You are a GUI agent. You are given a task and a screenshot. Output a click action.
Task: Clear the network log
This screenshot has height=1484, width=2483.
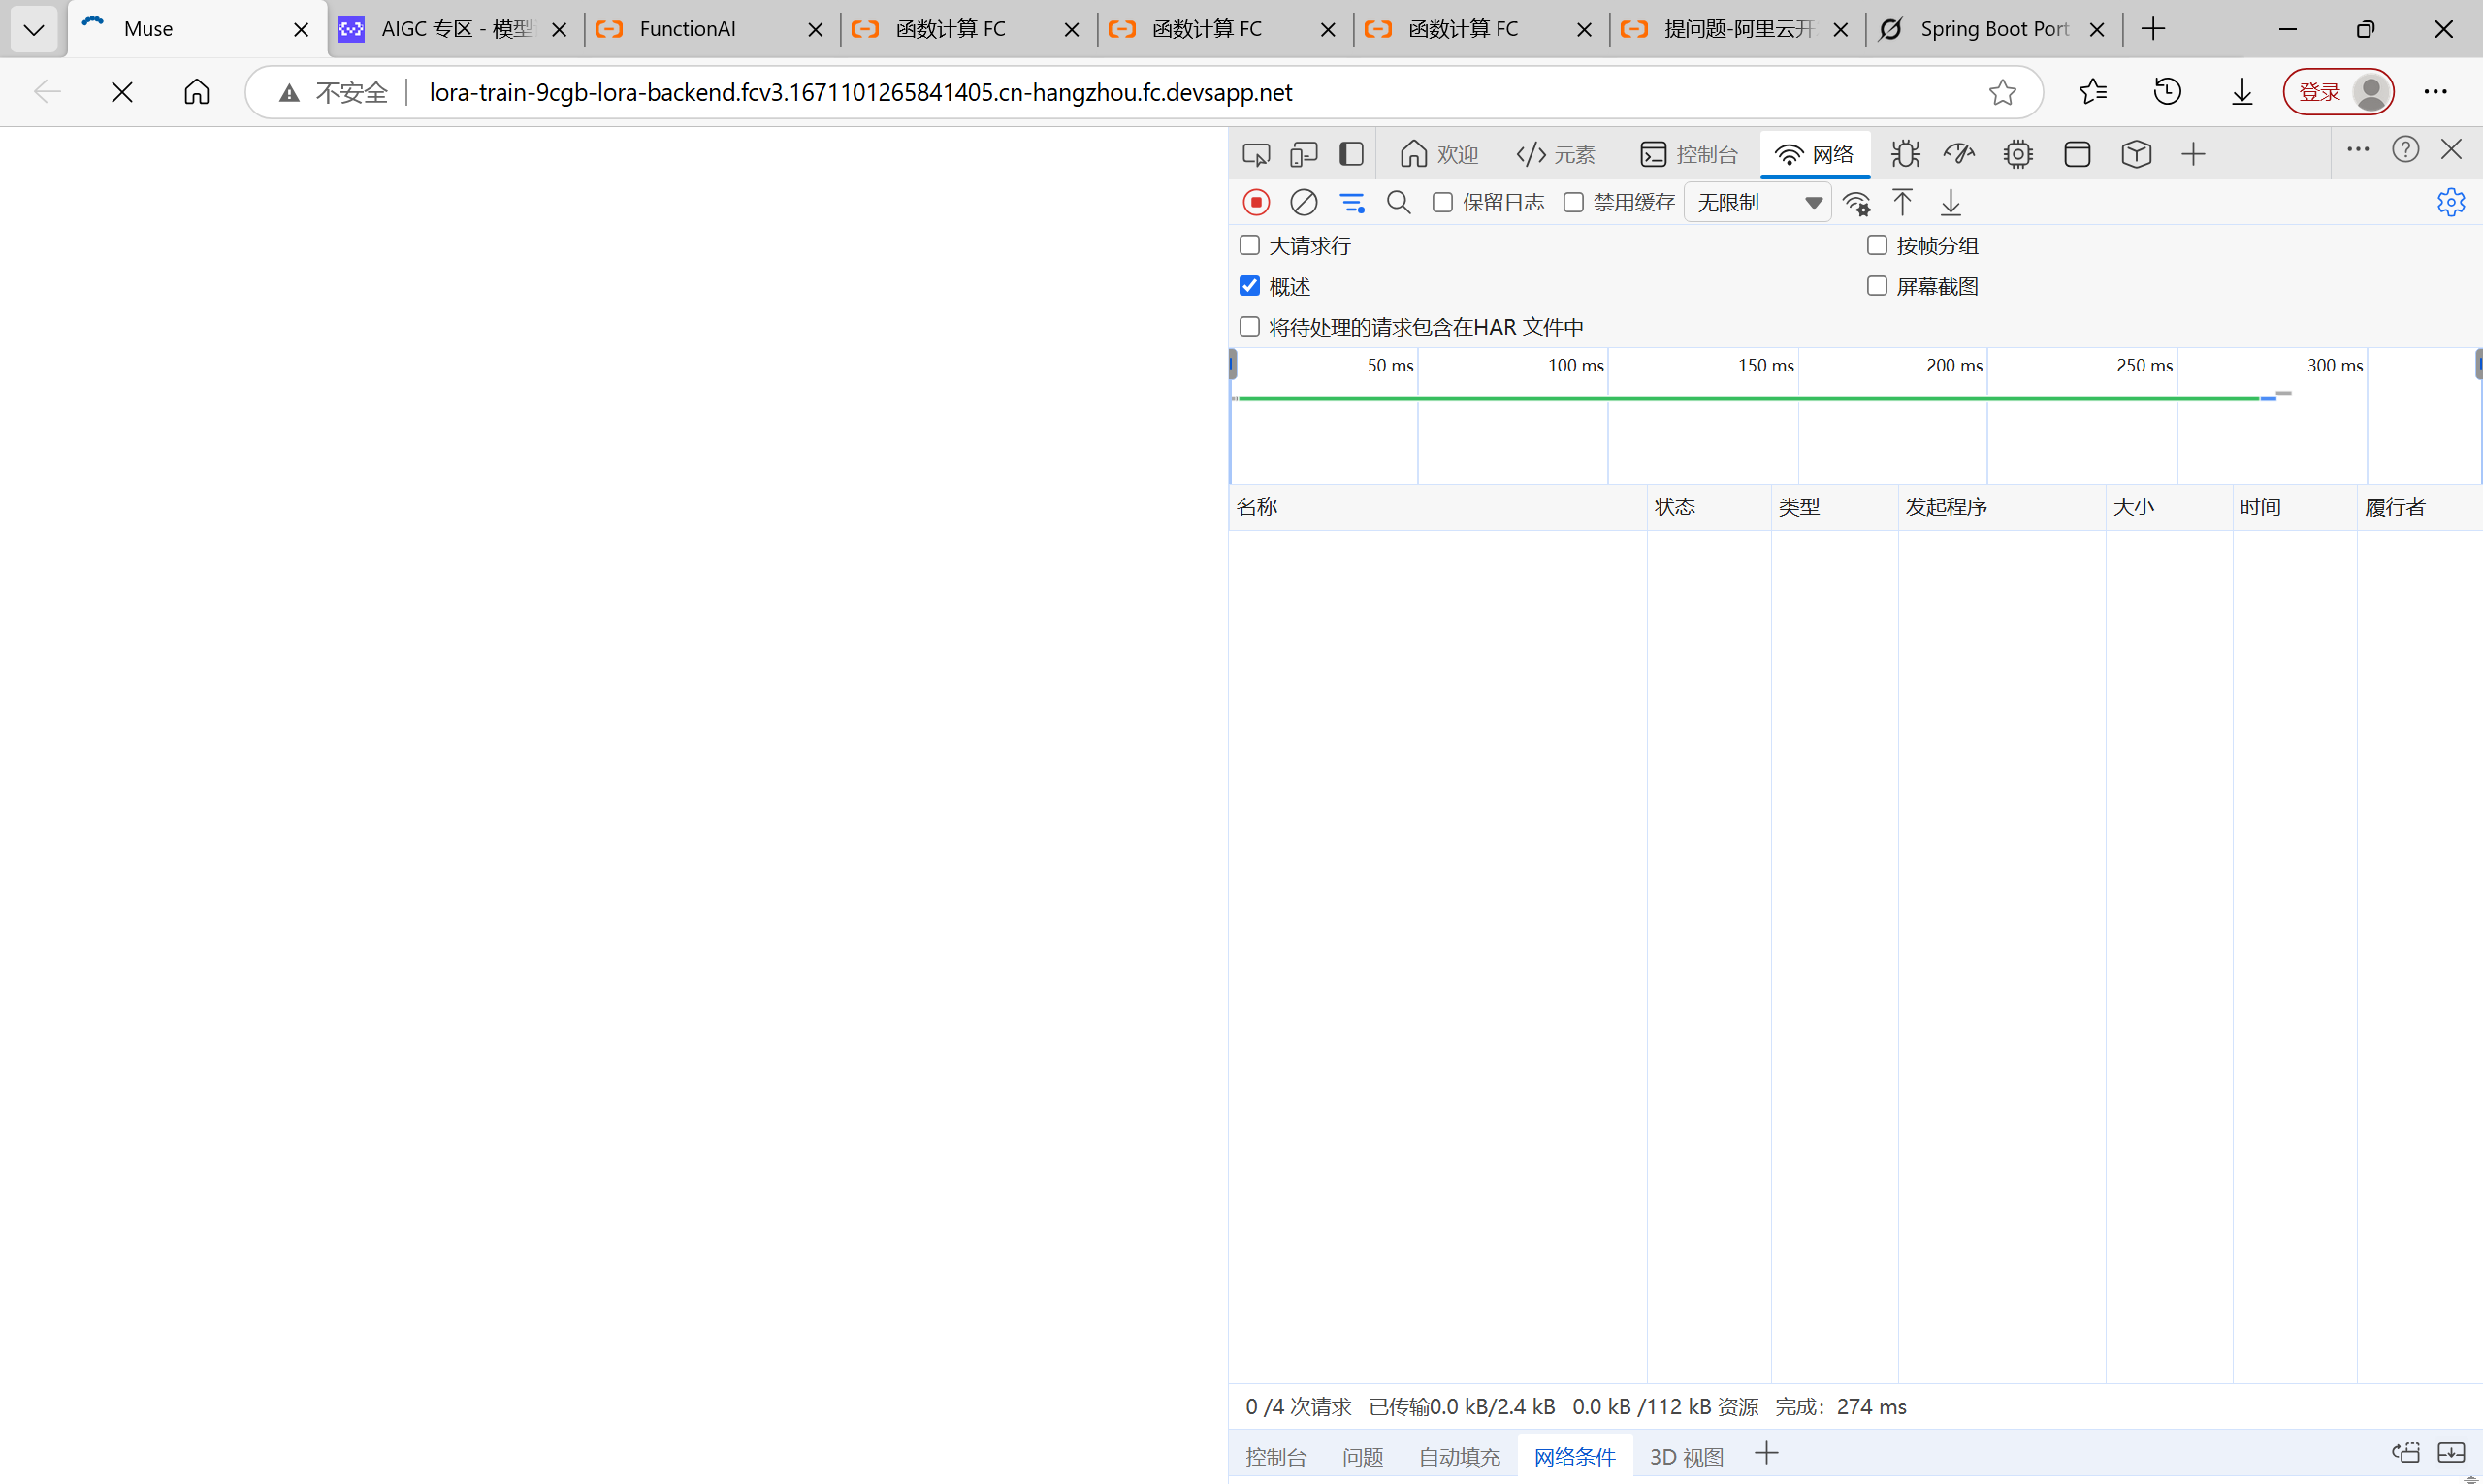coord(1303,203)
